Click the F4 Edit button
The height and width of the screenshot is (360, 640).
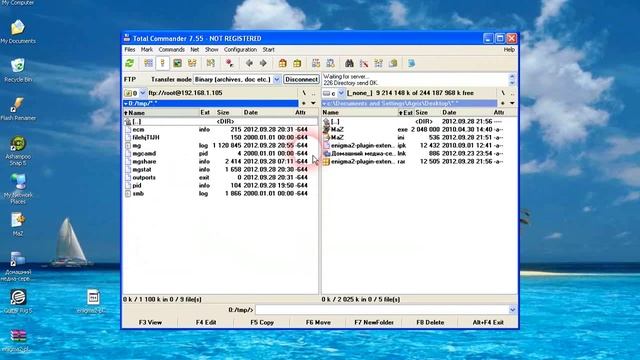pos(206,322)
